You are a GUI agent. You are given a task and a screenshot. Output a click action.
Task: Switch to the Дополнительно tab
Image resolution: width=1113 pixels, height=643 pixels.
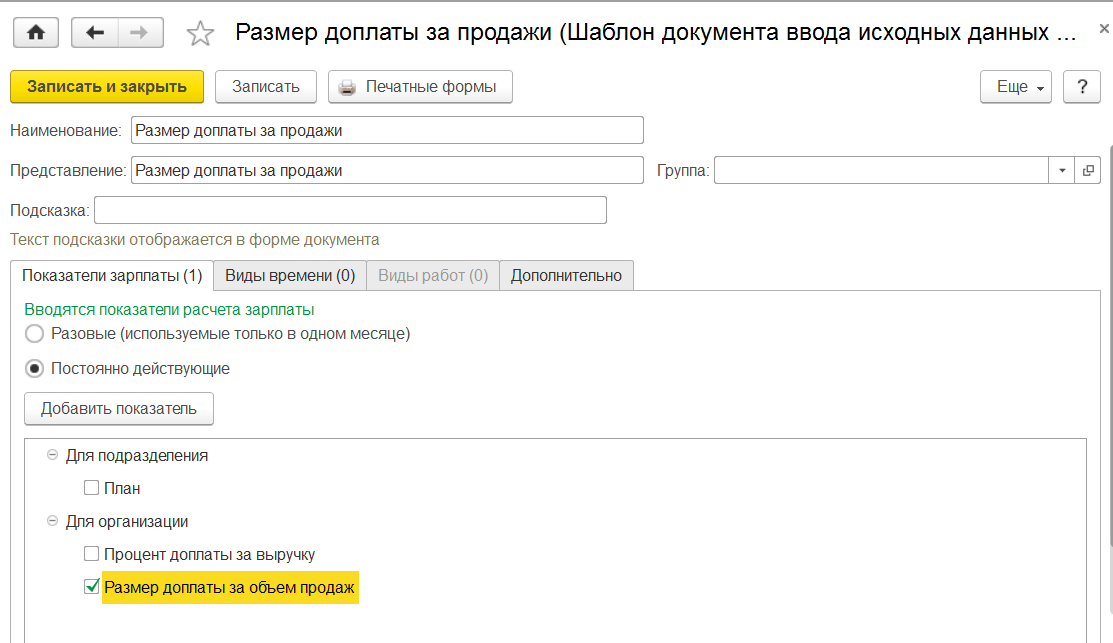(566, 275)
